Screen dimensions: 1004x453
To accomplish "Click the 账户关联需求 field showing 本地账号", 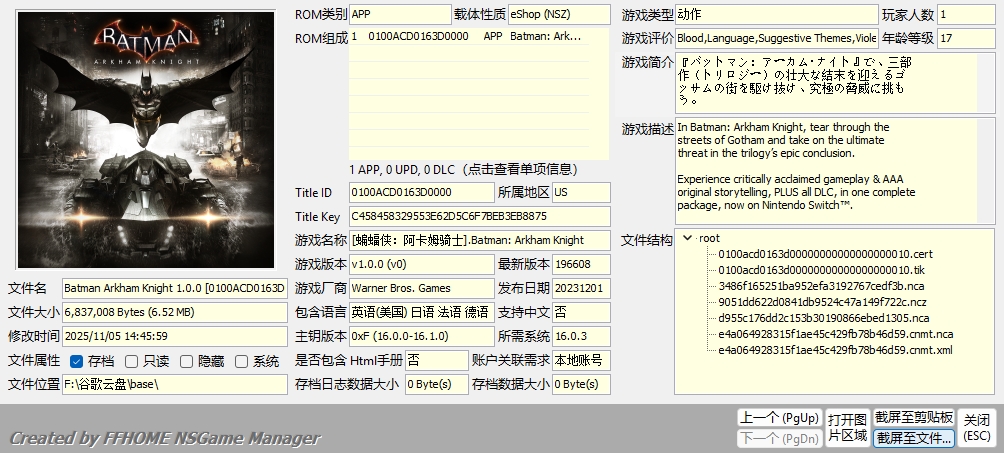I will pos(581,360).
